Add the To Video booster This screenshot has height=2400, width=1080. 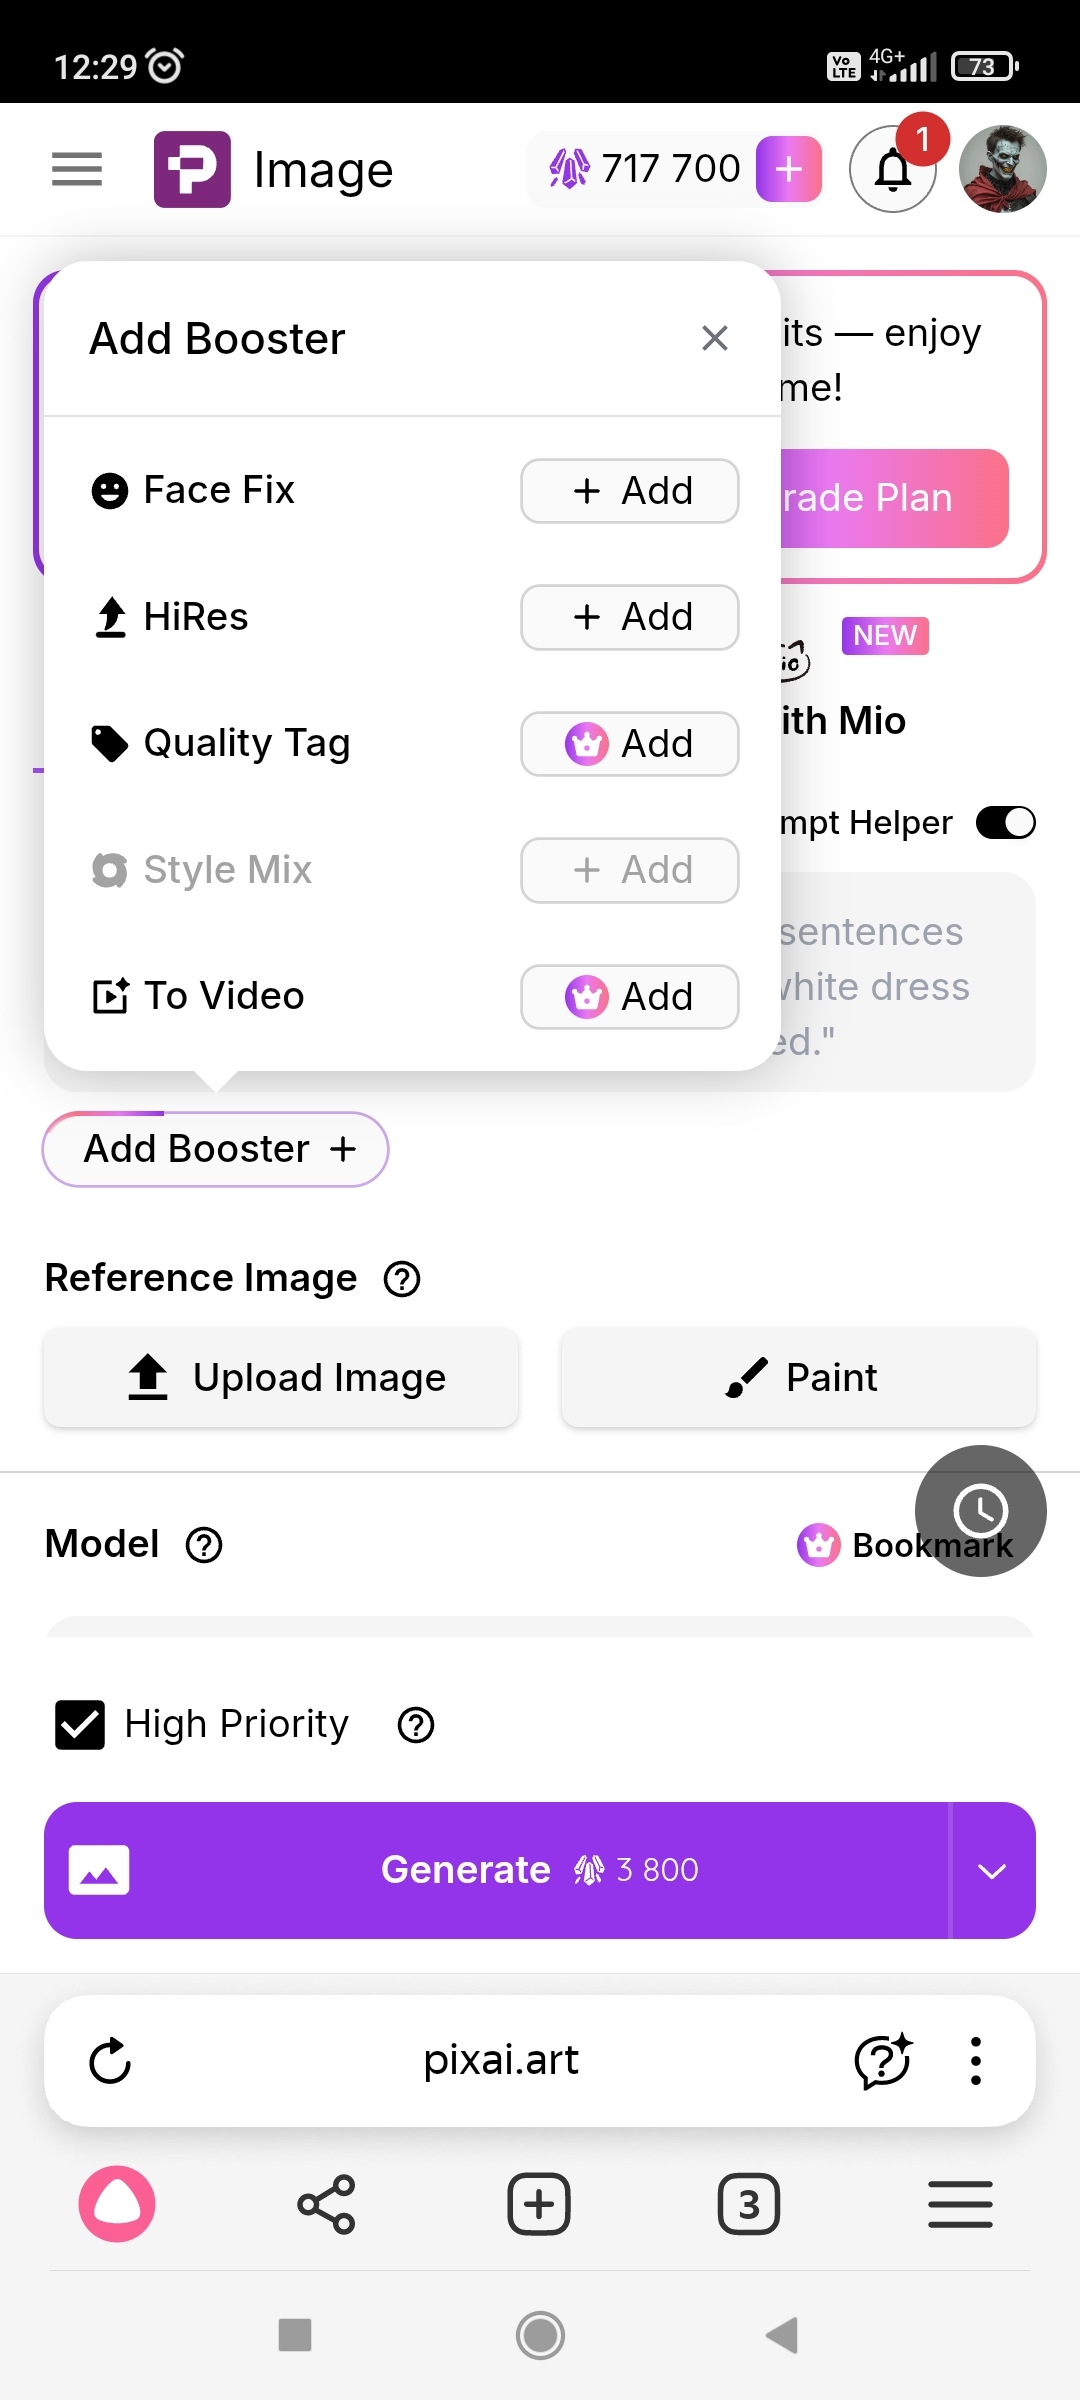(x=629, y=997)
